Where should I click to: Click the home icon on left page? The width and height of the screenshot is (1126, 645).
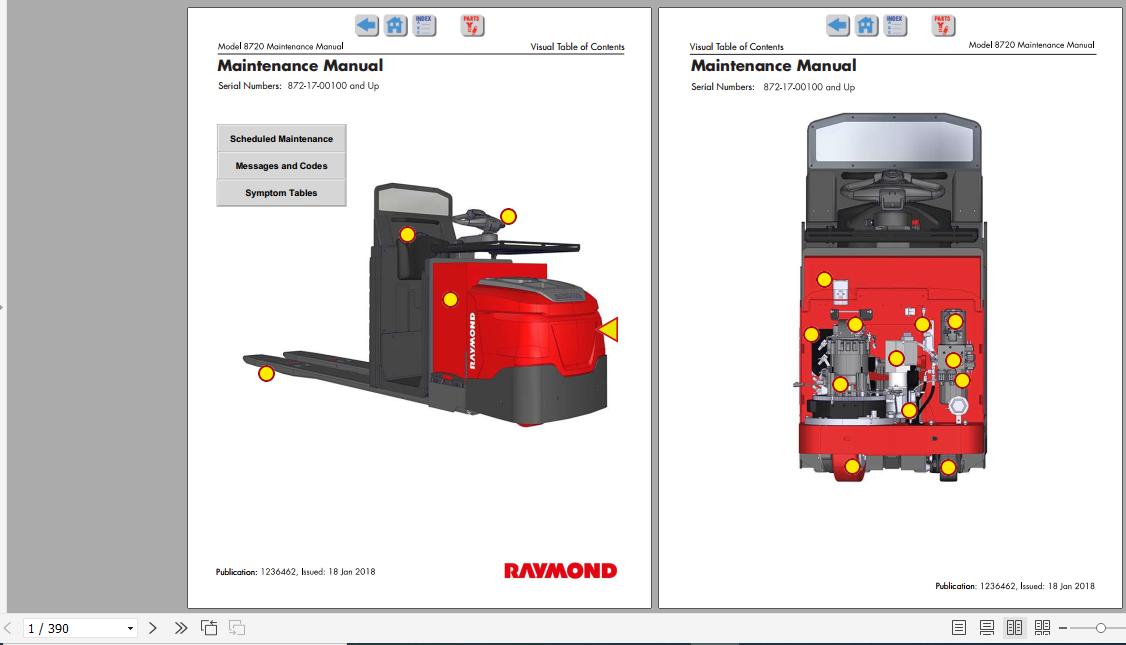(395, 26)
